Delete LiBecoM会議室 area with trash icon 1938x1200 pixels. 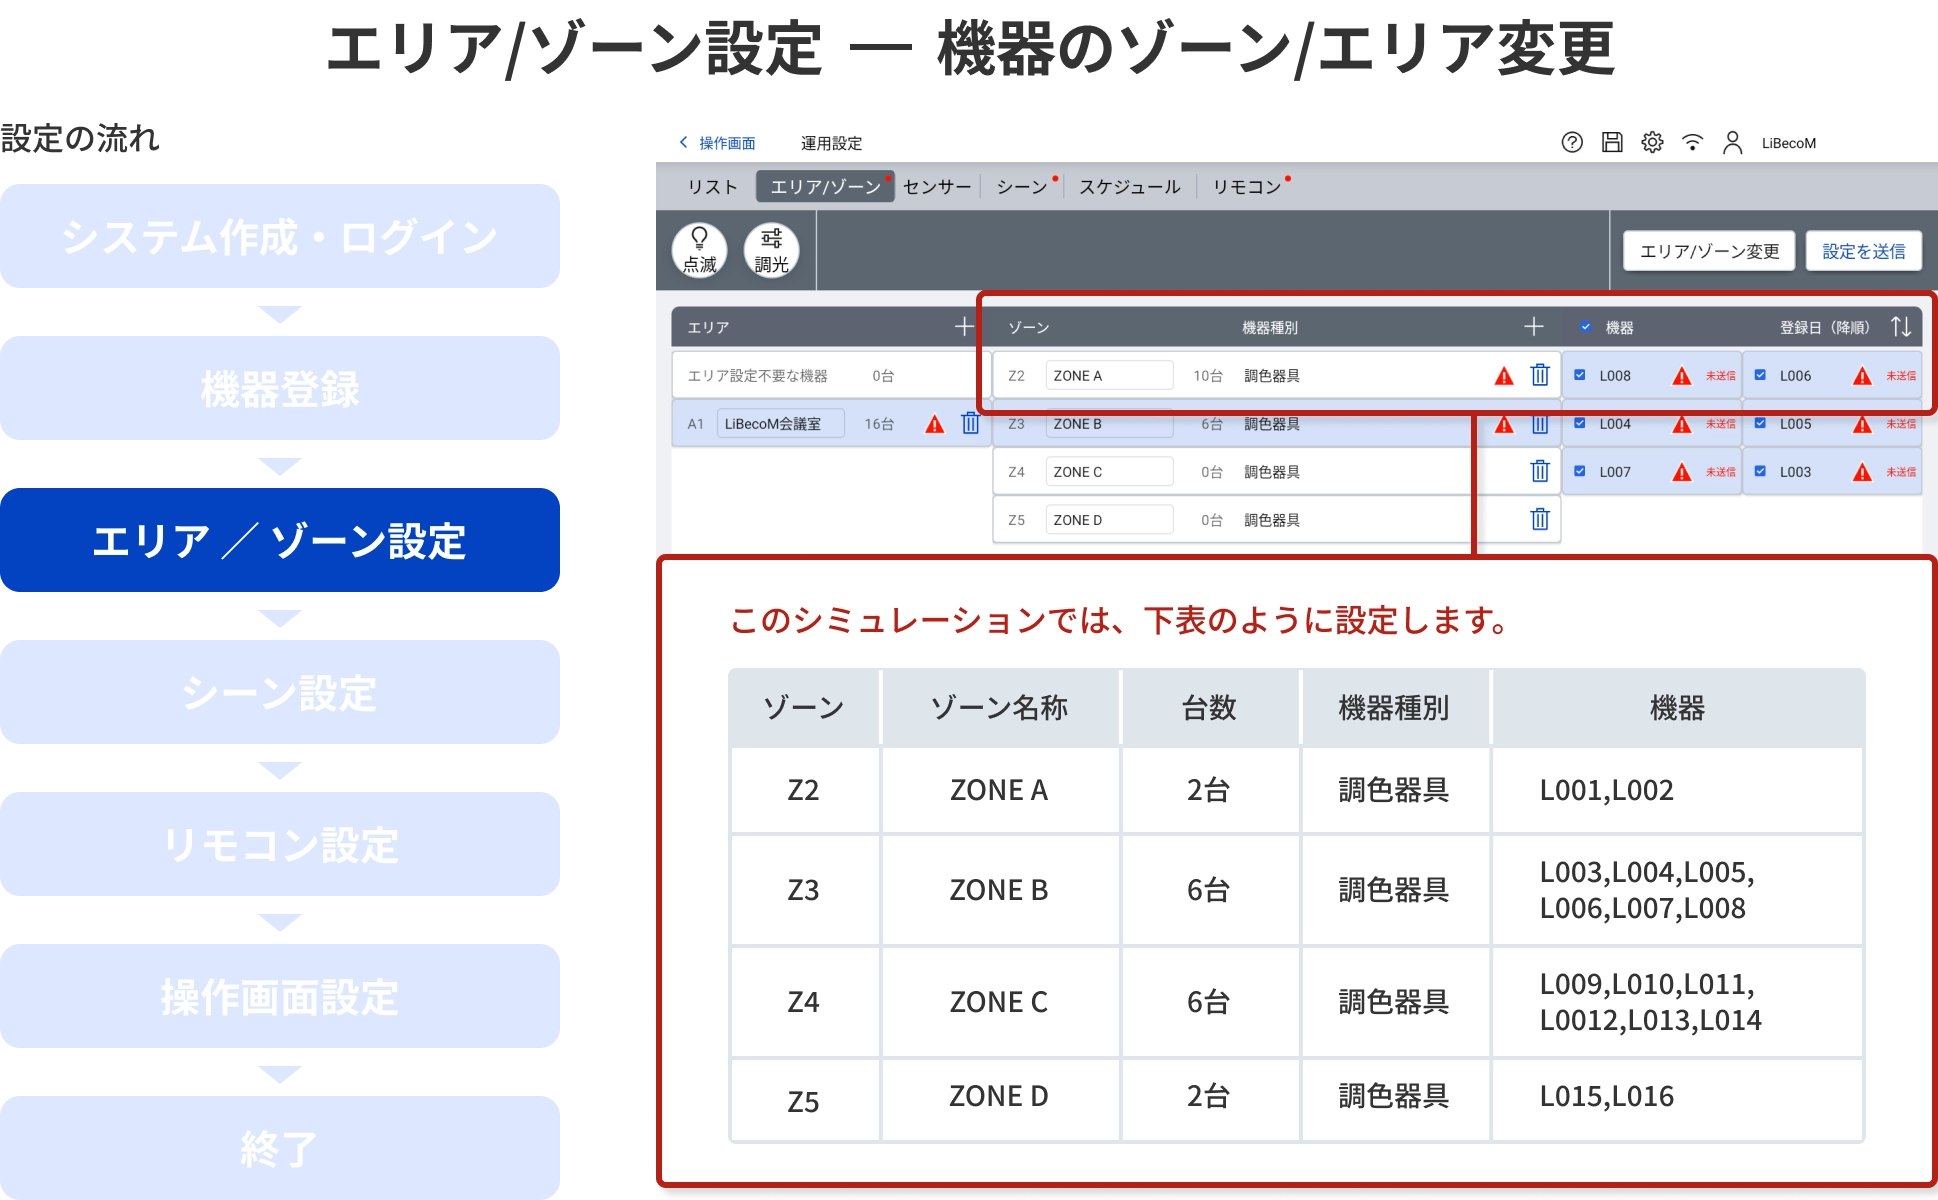[970, 423]
